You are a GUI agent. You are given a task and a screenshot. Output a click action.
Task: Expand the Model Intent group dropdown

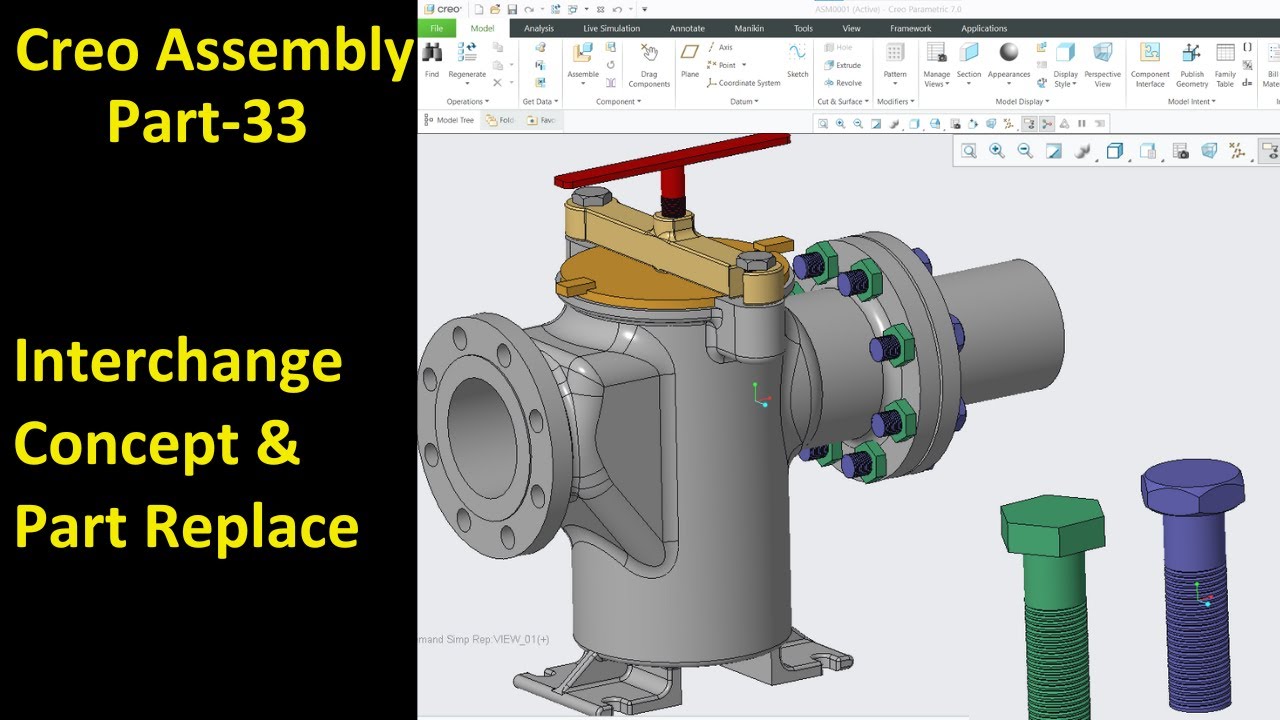[1192, 102]
